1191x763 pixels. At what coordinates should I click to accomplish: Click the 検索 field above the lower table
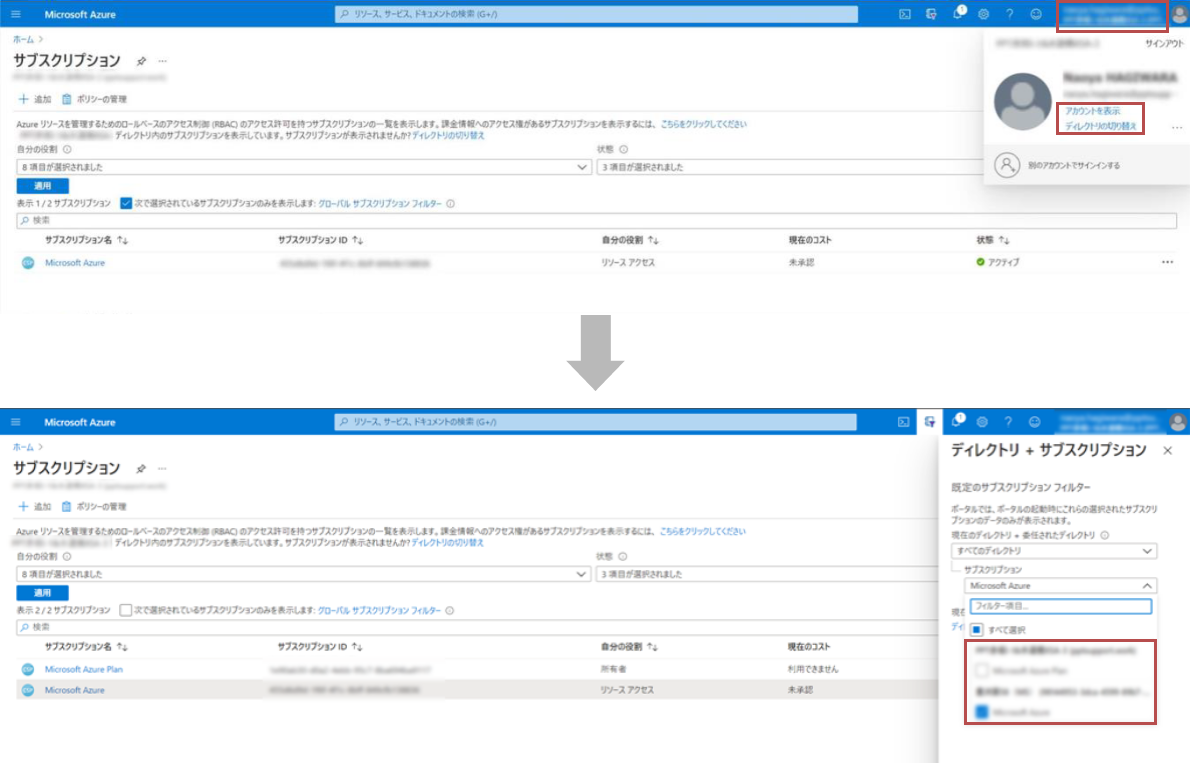point(477,628)
